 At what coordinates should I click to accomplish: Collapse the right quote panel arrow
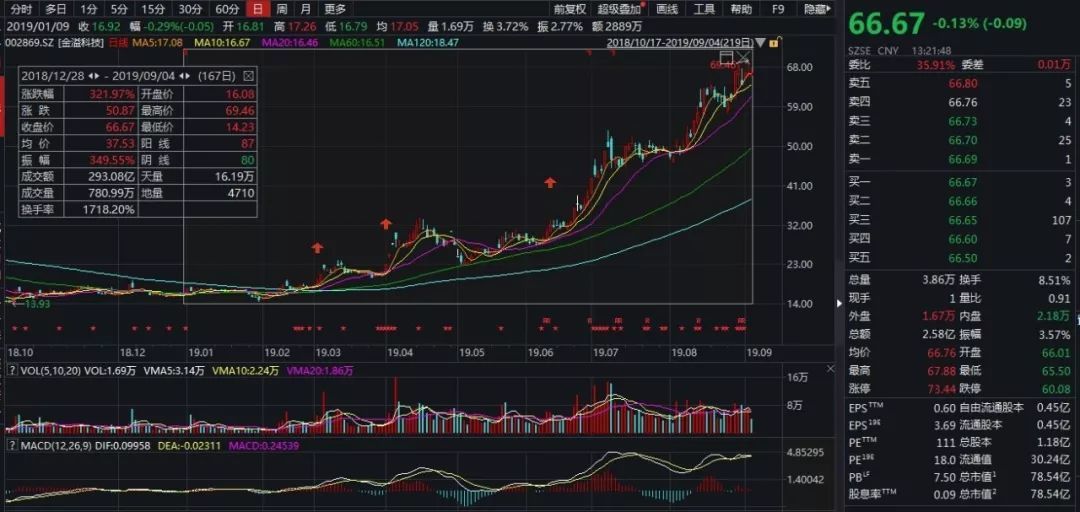click(x=840, y=302)
